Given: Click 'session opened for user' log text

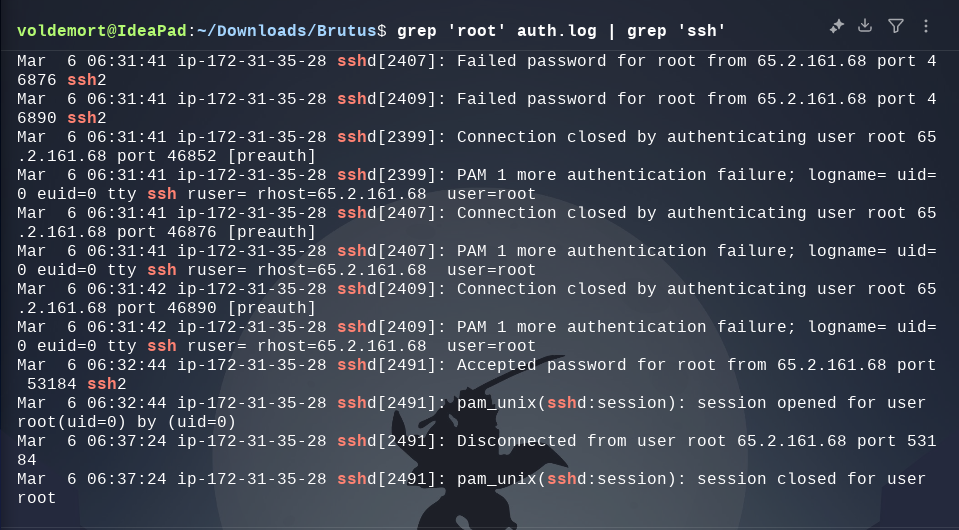Looking at the screenshot, I should [811, 403].
